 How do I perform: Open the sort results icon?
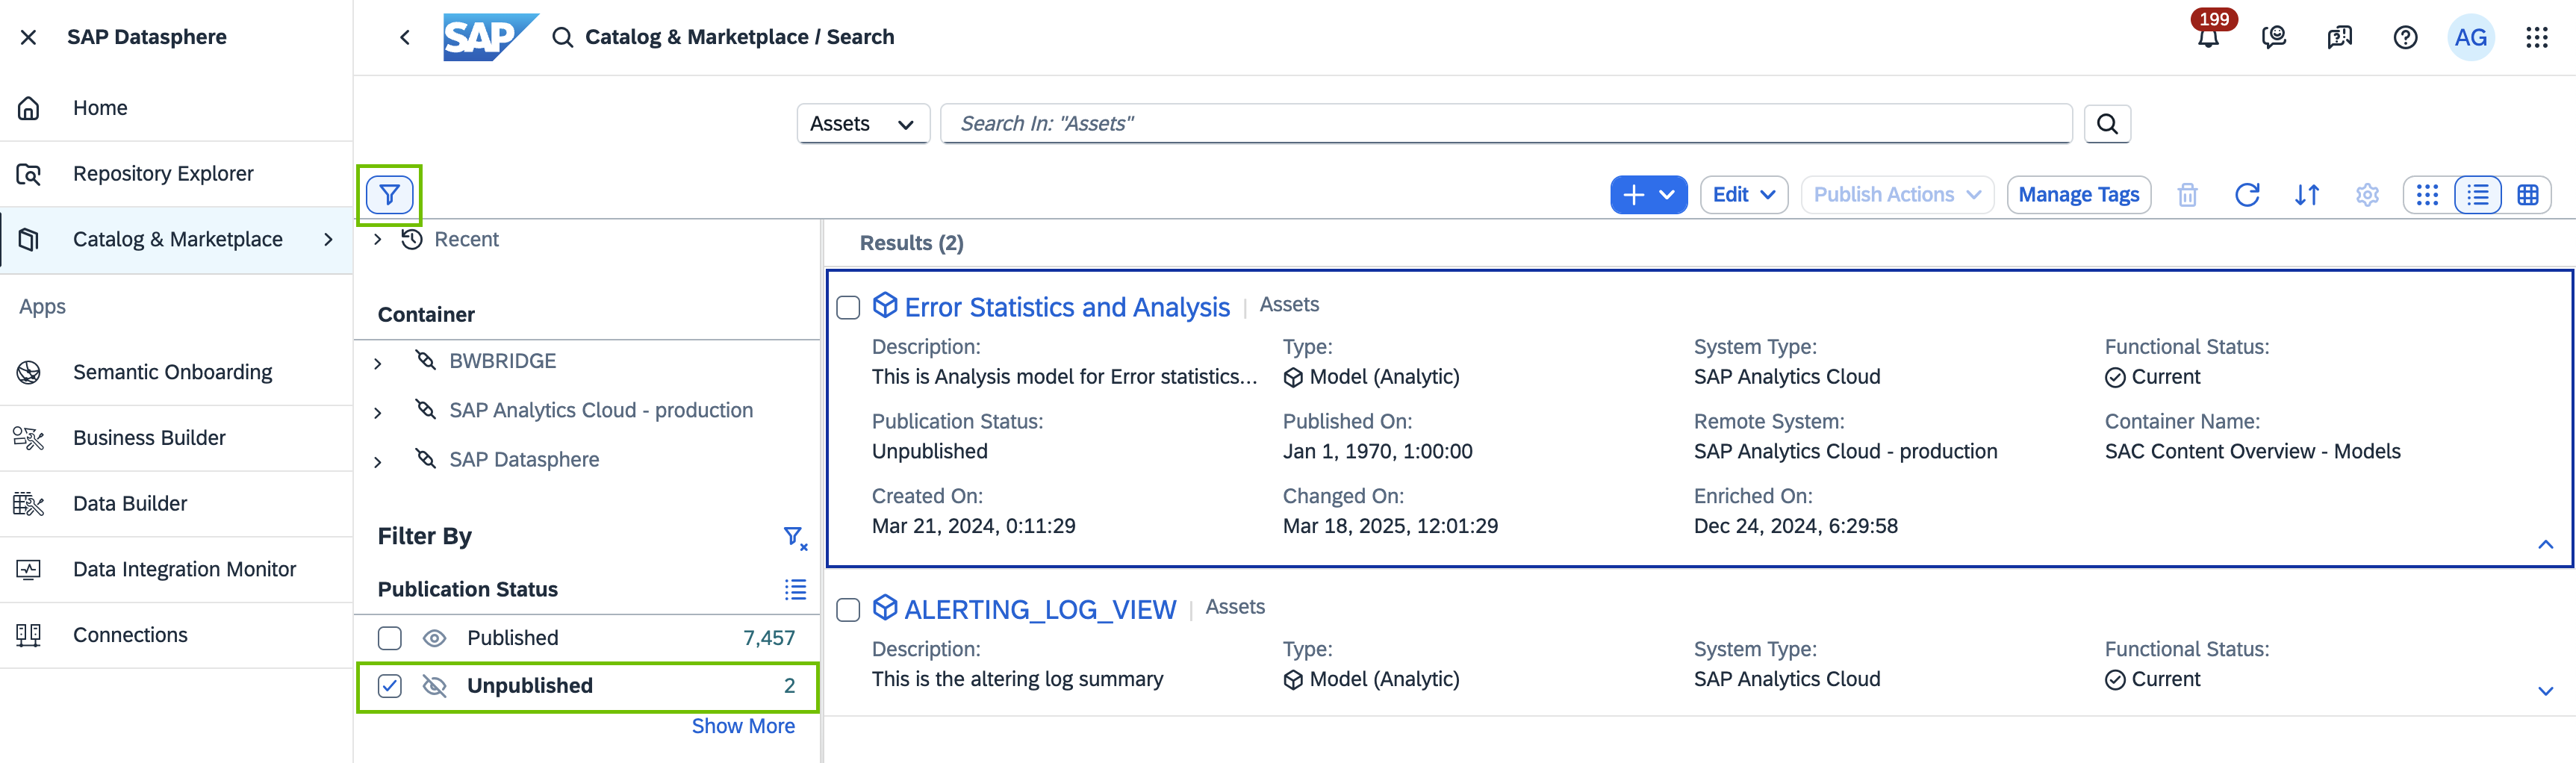point(2307,195)
